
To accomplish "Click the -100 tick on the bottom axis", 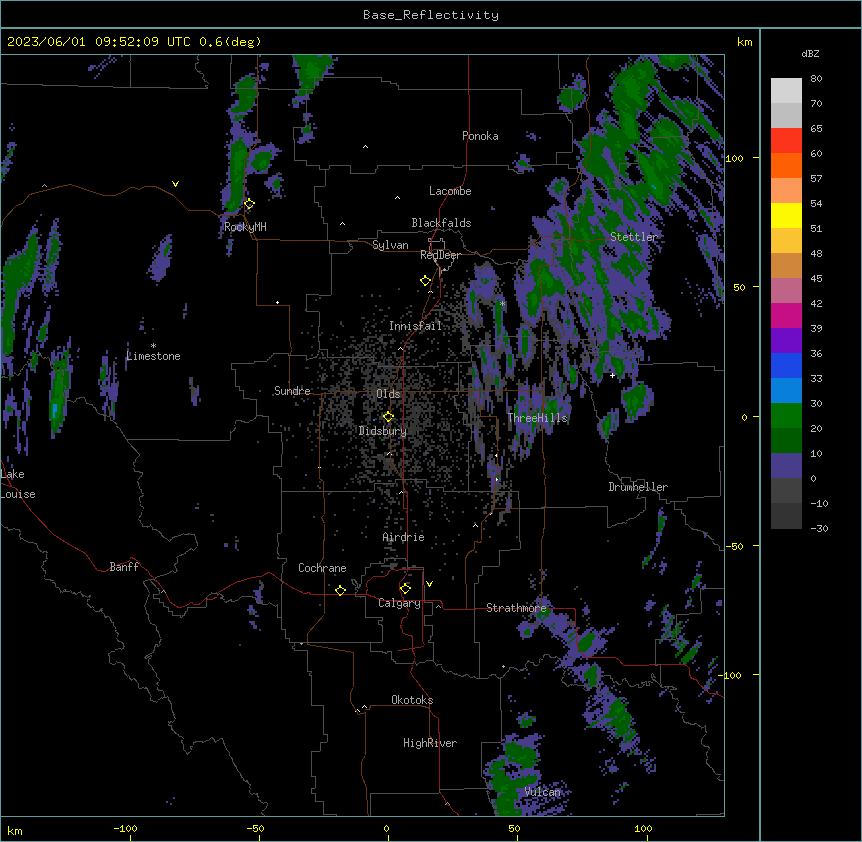I will coord(125,829).
